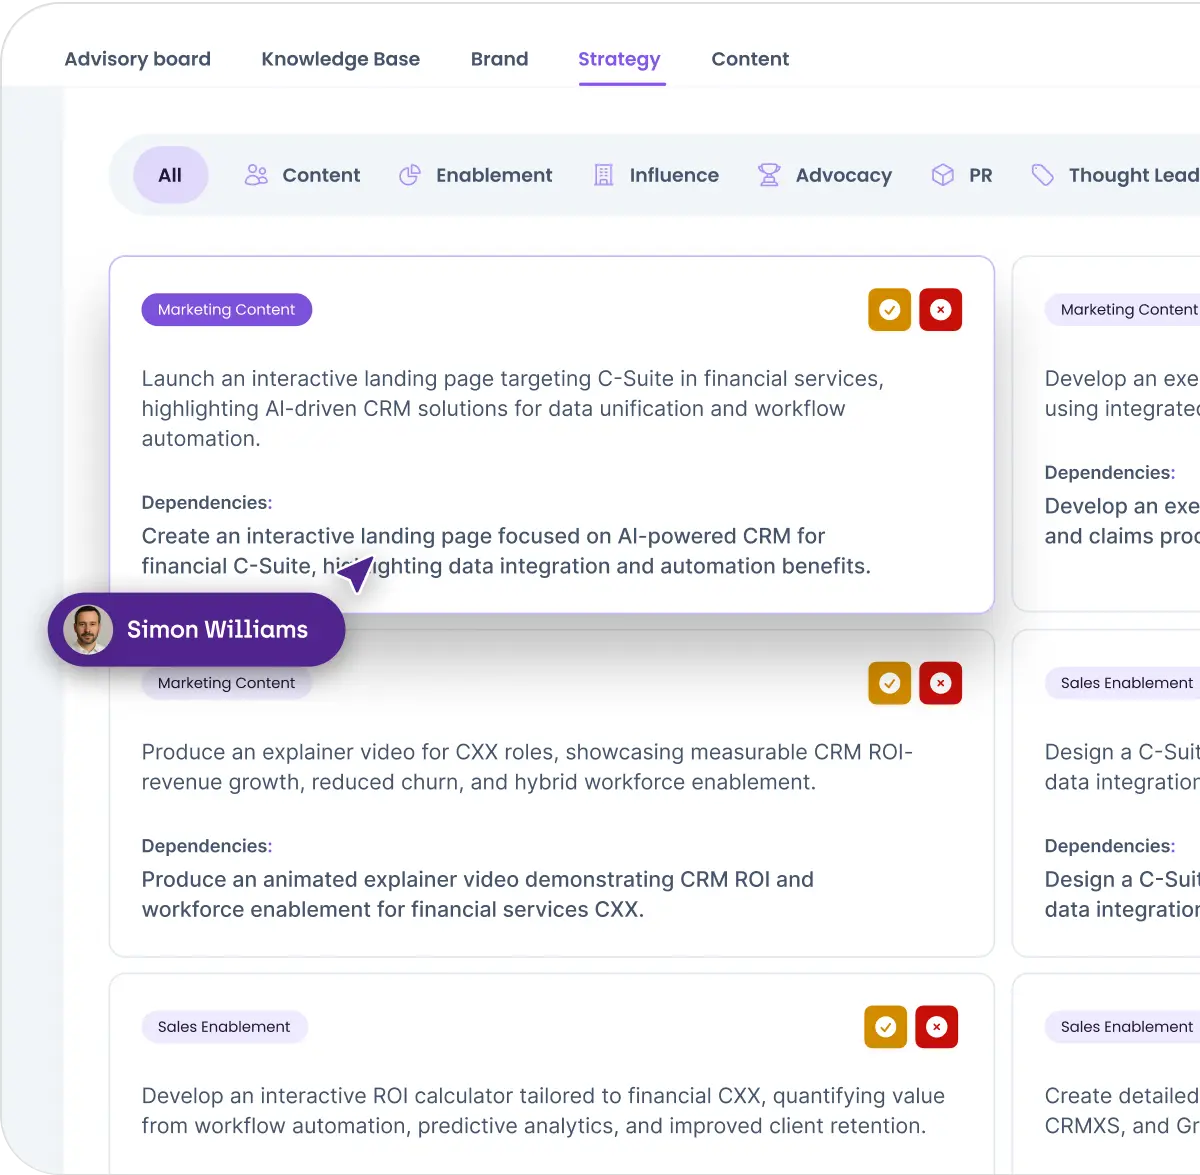Open the Brand tab
The image size is (1200, 1175).
[499, 59]
